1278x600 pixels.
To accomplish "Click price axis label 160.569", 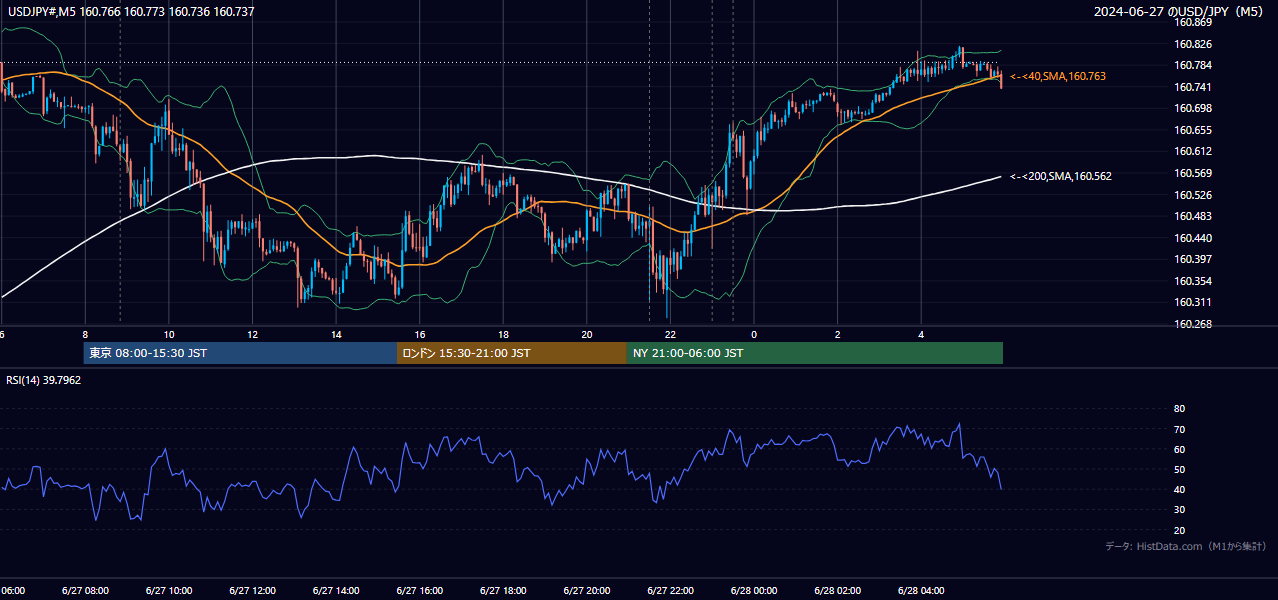I will (1193, 173).
